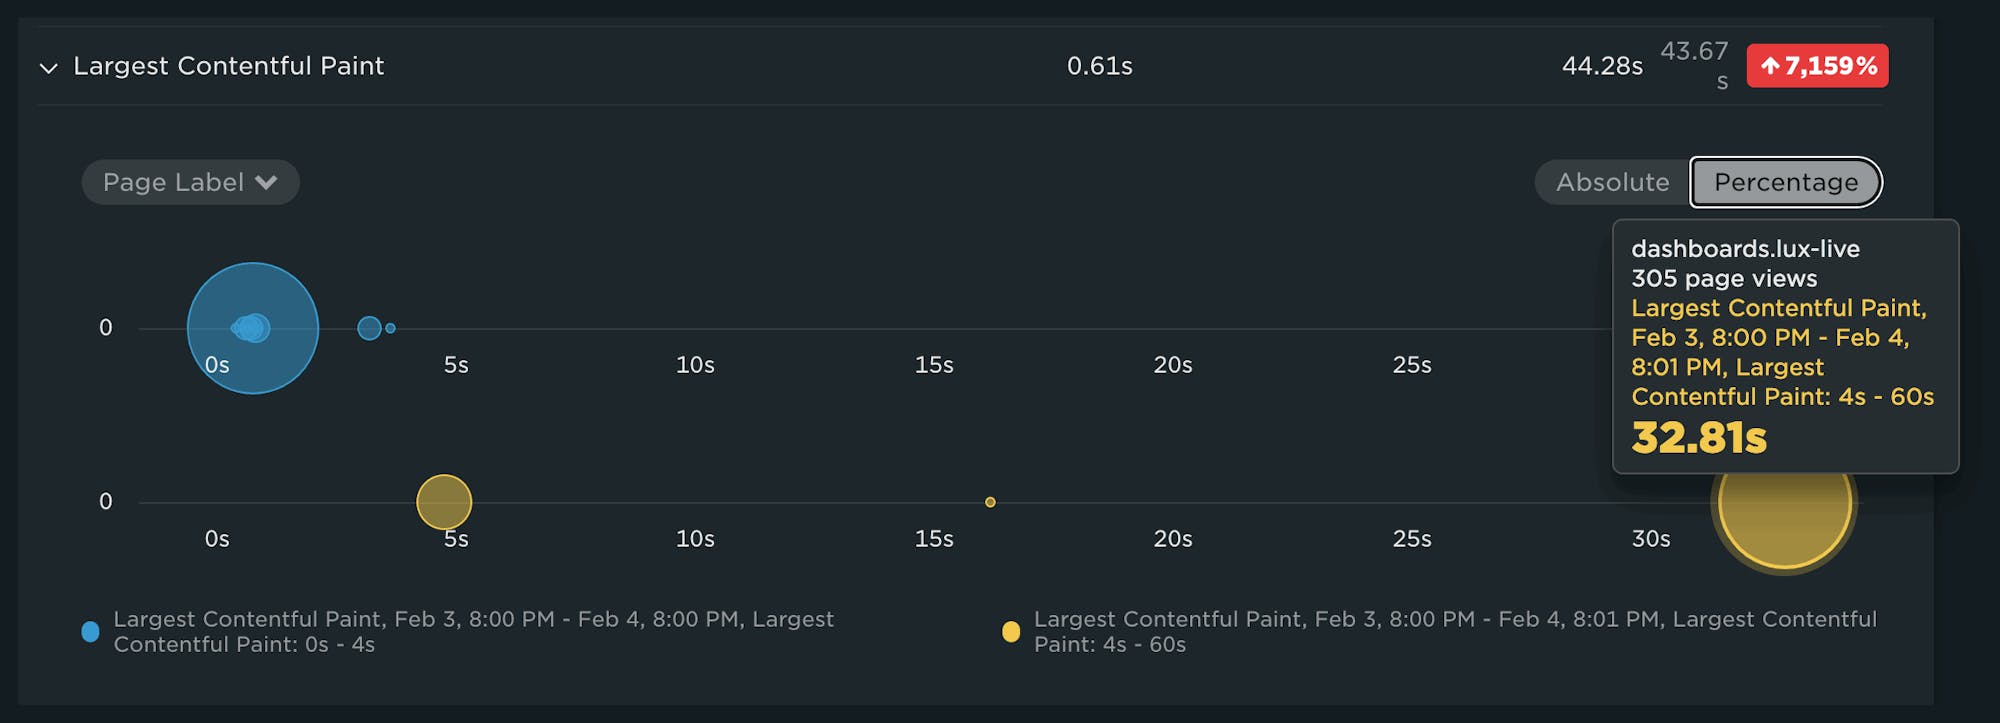Click the dashboards.lux-live tooltip box
This screenshot has height=723, width=2000.
[x=1785, y=345]
